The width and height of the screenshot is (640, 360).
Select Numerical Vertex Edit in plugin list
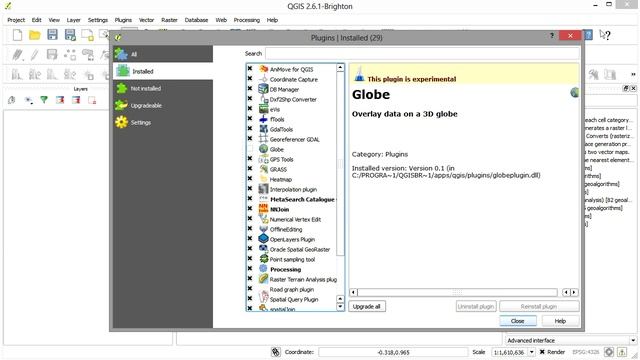295,219
